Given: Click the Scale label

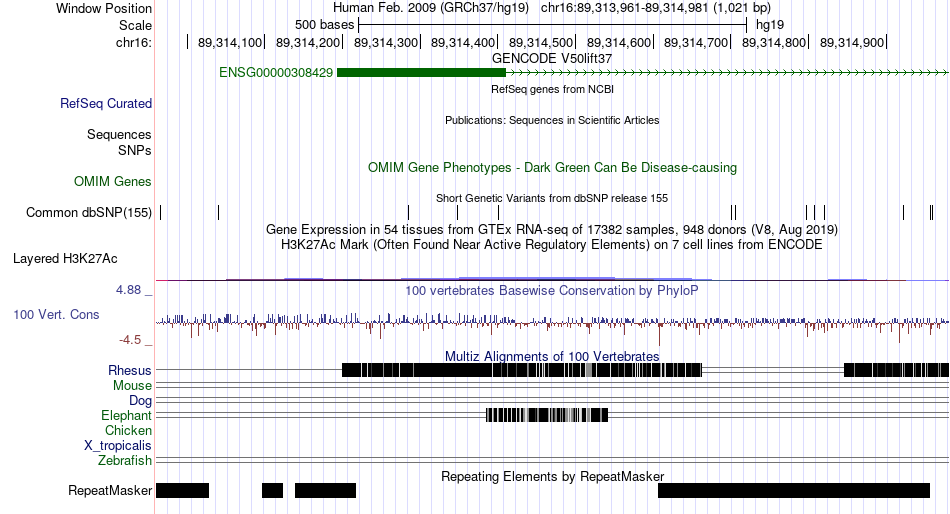Looking at the screenshot, I should click(136, 25).
